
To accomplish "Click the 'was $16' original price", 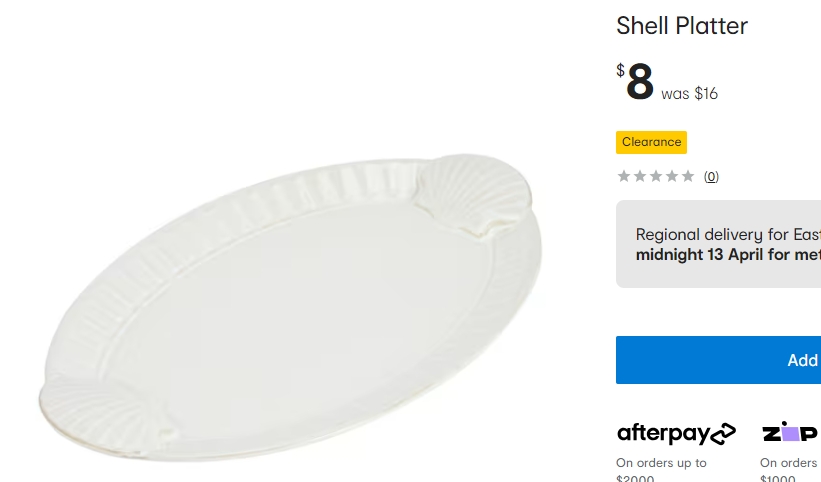I will [x=689, y=94].
